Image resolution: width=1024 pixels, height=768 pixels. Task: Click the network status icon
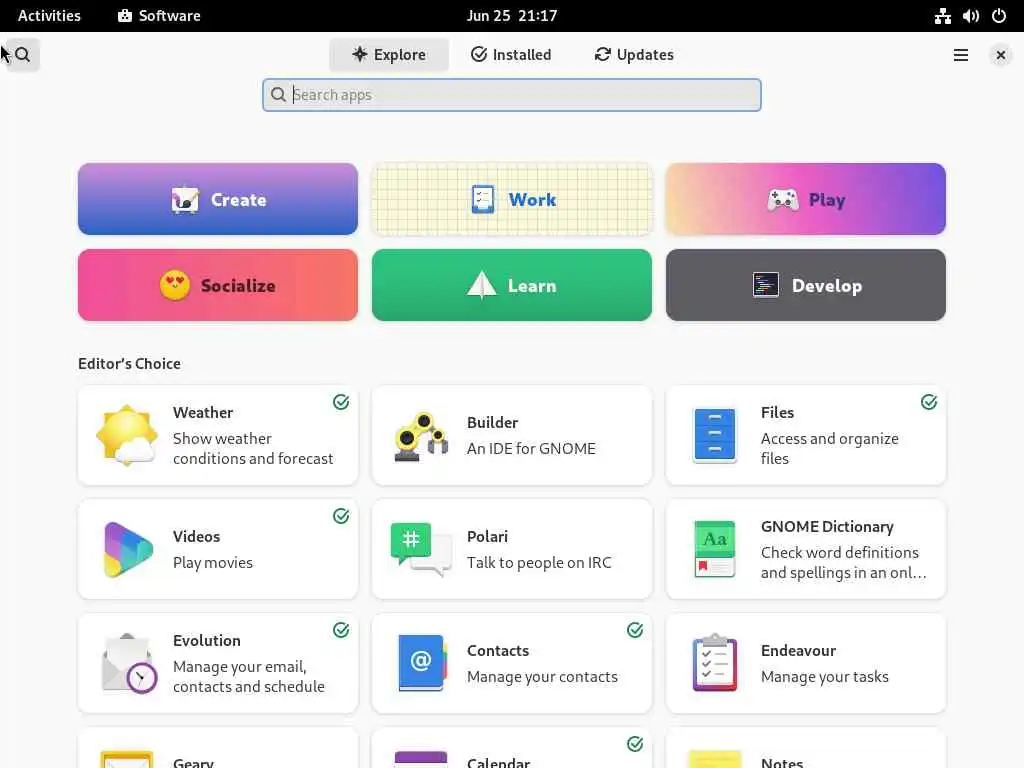(942, 16)
